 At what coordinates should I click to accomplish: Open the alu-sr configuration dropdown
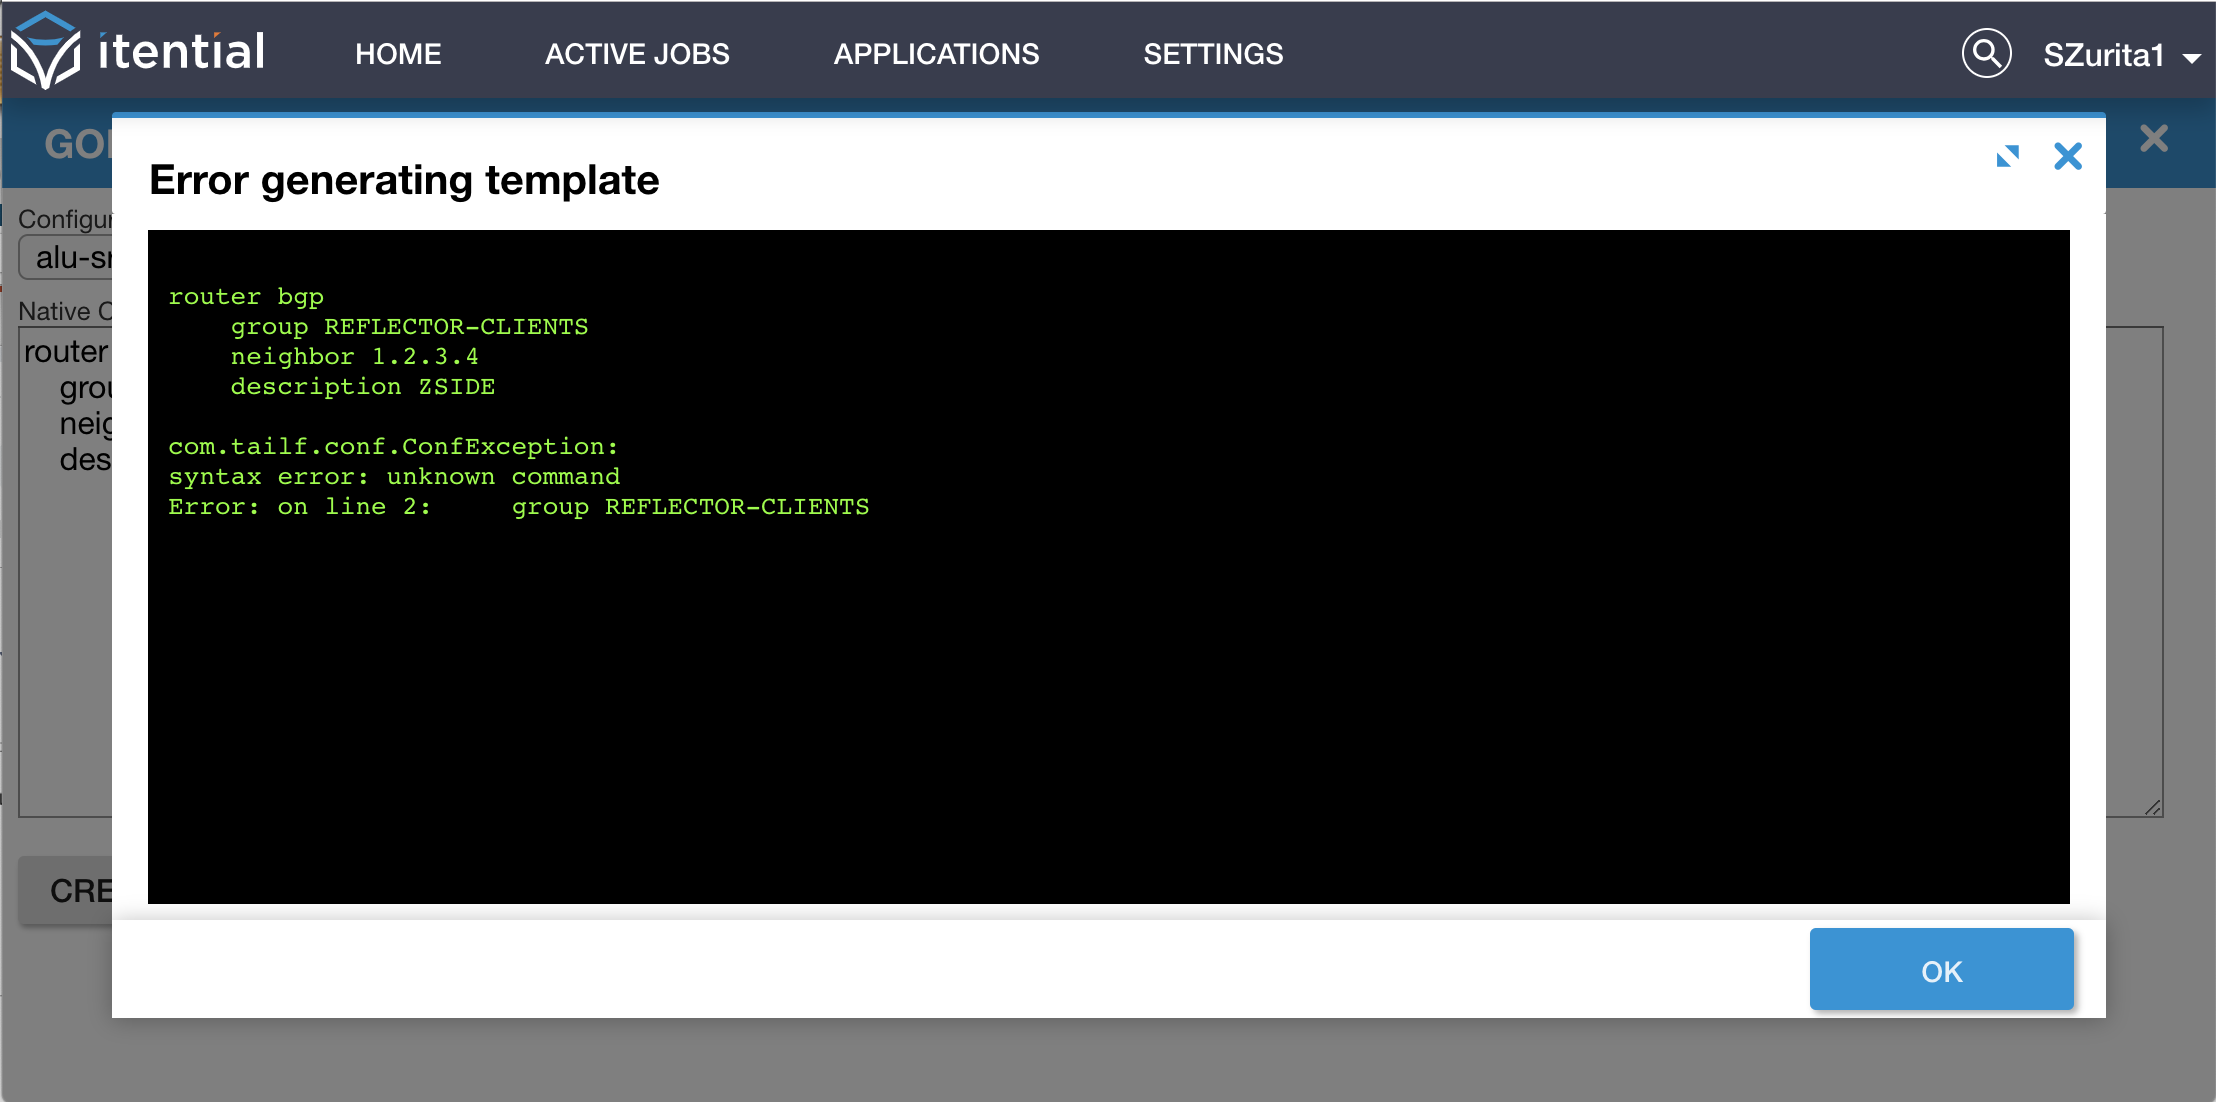click(66, 258)
